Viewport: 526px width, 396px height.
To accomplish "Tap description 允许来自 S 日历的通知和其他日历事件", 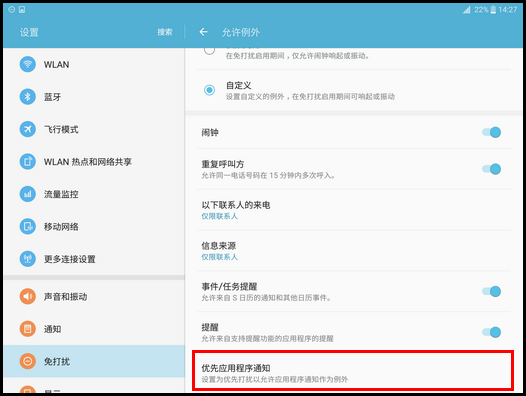I will tap(266, 298).
